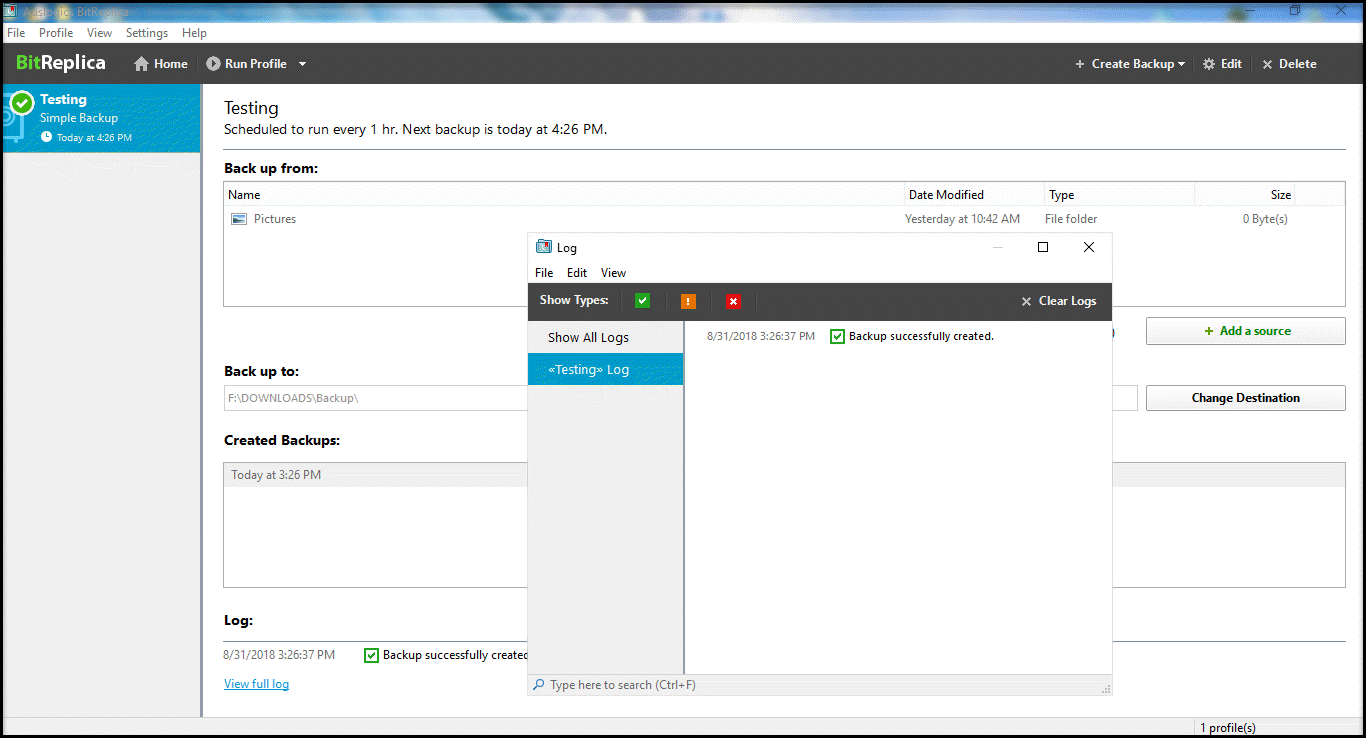The image size is (1366, 738).
Task: Close the Log window
Action: (1089, 247)
